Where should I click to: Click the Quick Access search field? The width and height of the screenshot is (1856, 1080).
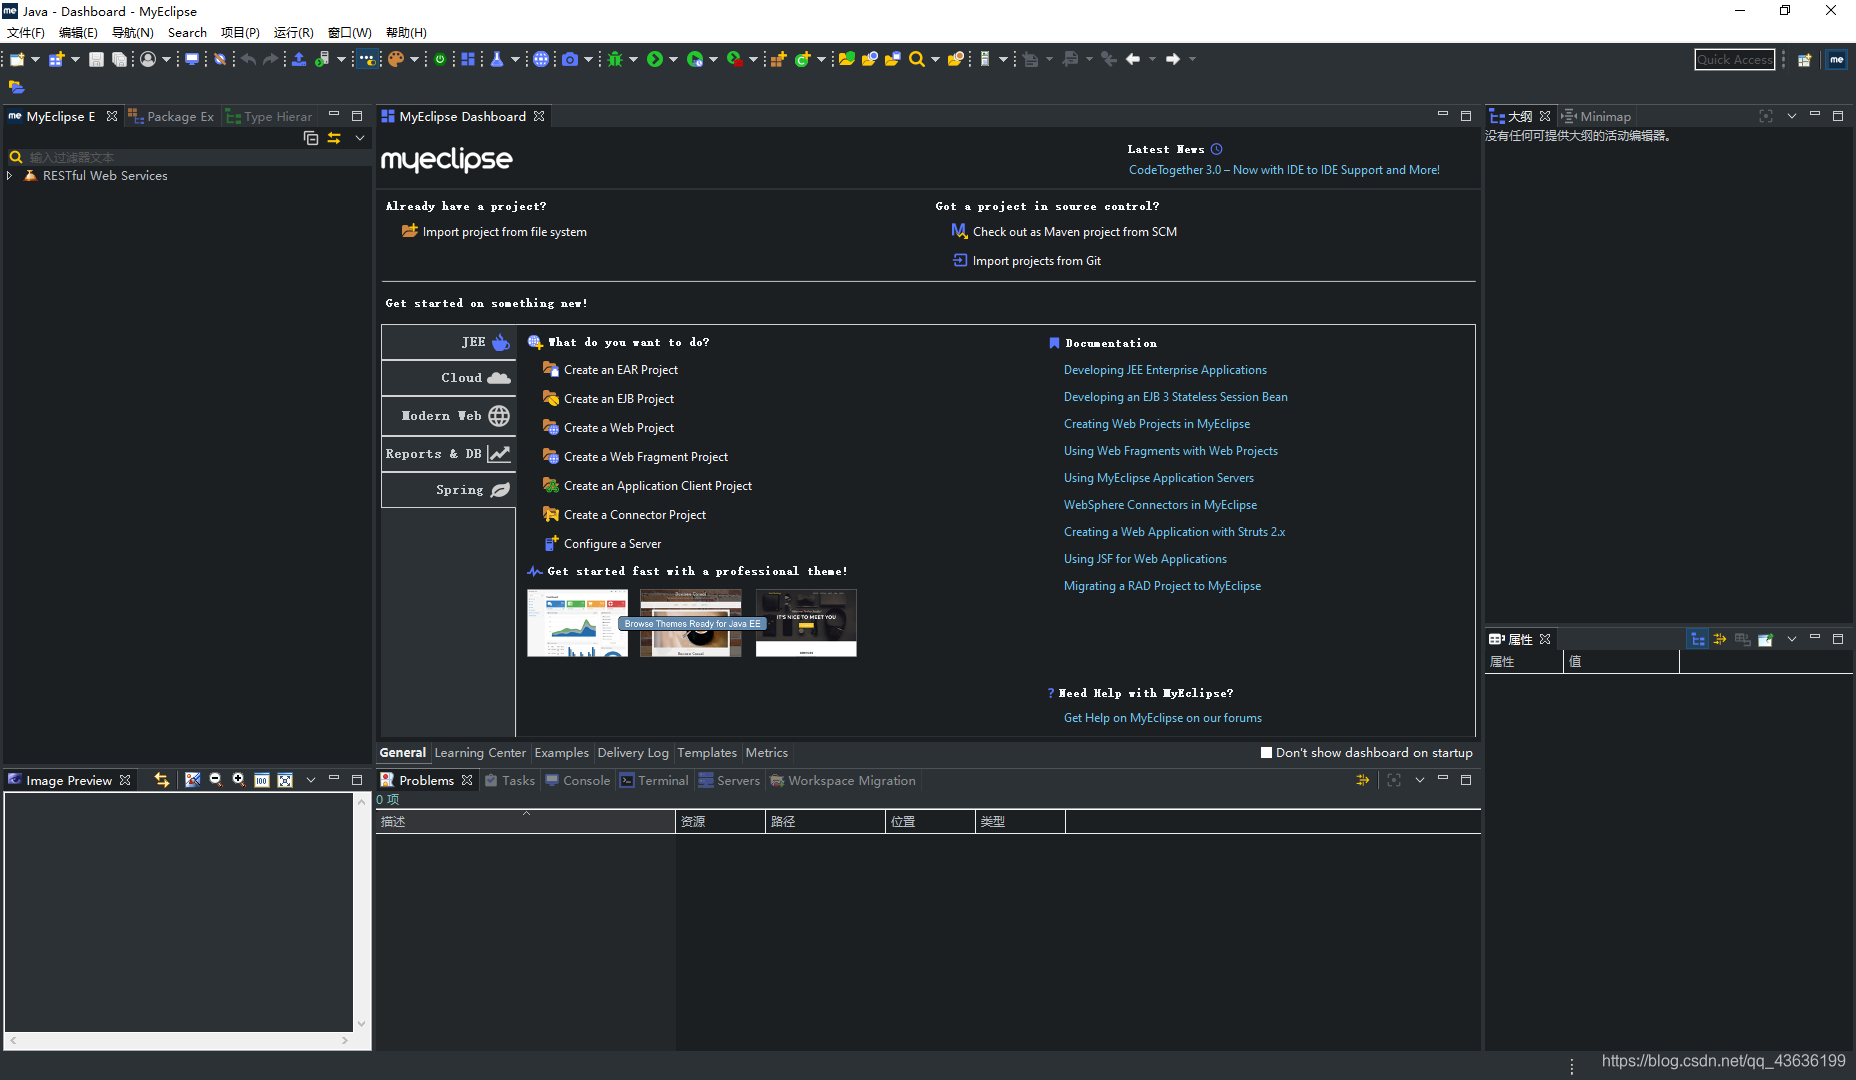point(1734,60)
